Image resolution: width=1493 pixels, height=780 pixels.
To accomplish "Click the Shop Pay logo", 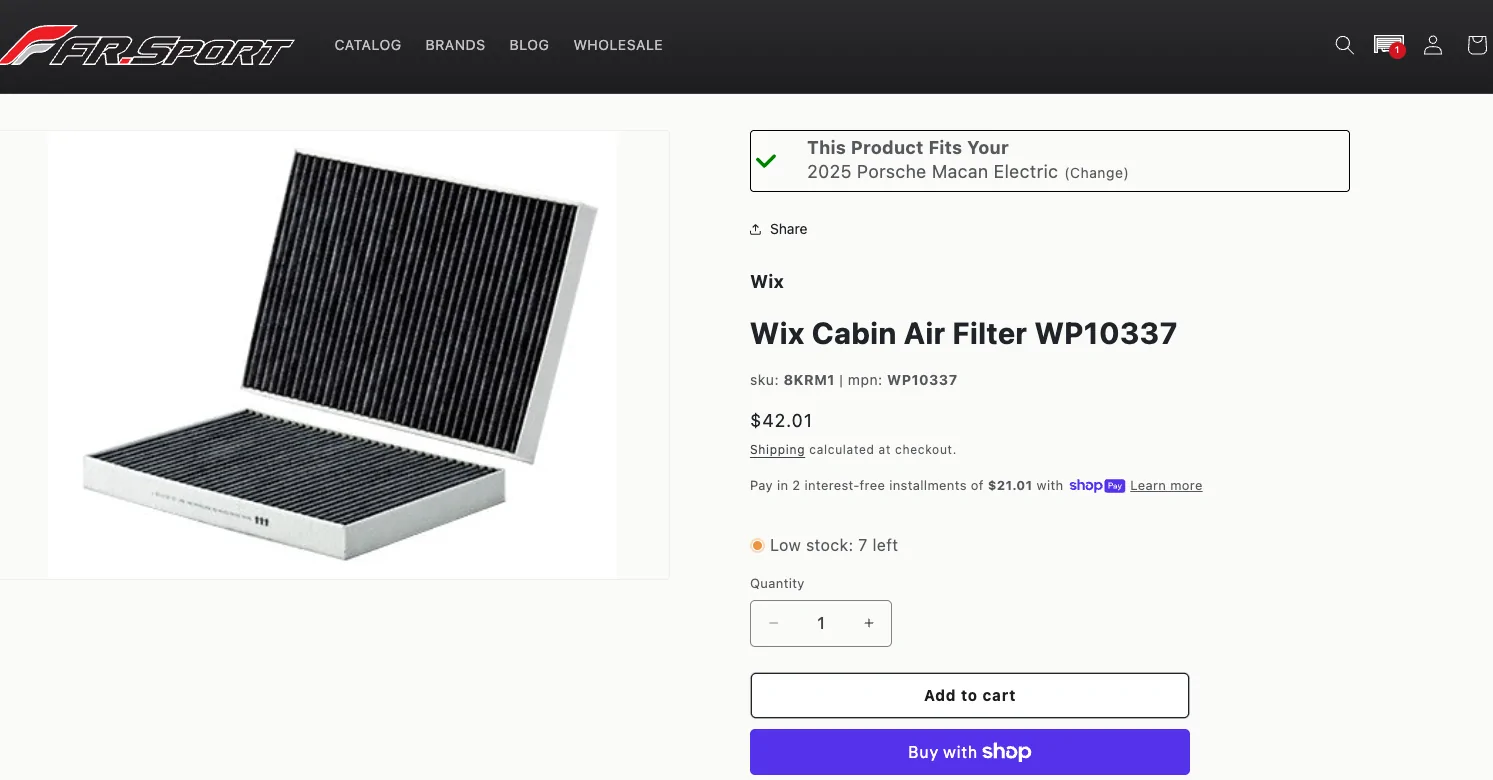I will point(1097,485).
